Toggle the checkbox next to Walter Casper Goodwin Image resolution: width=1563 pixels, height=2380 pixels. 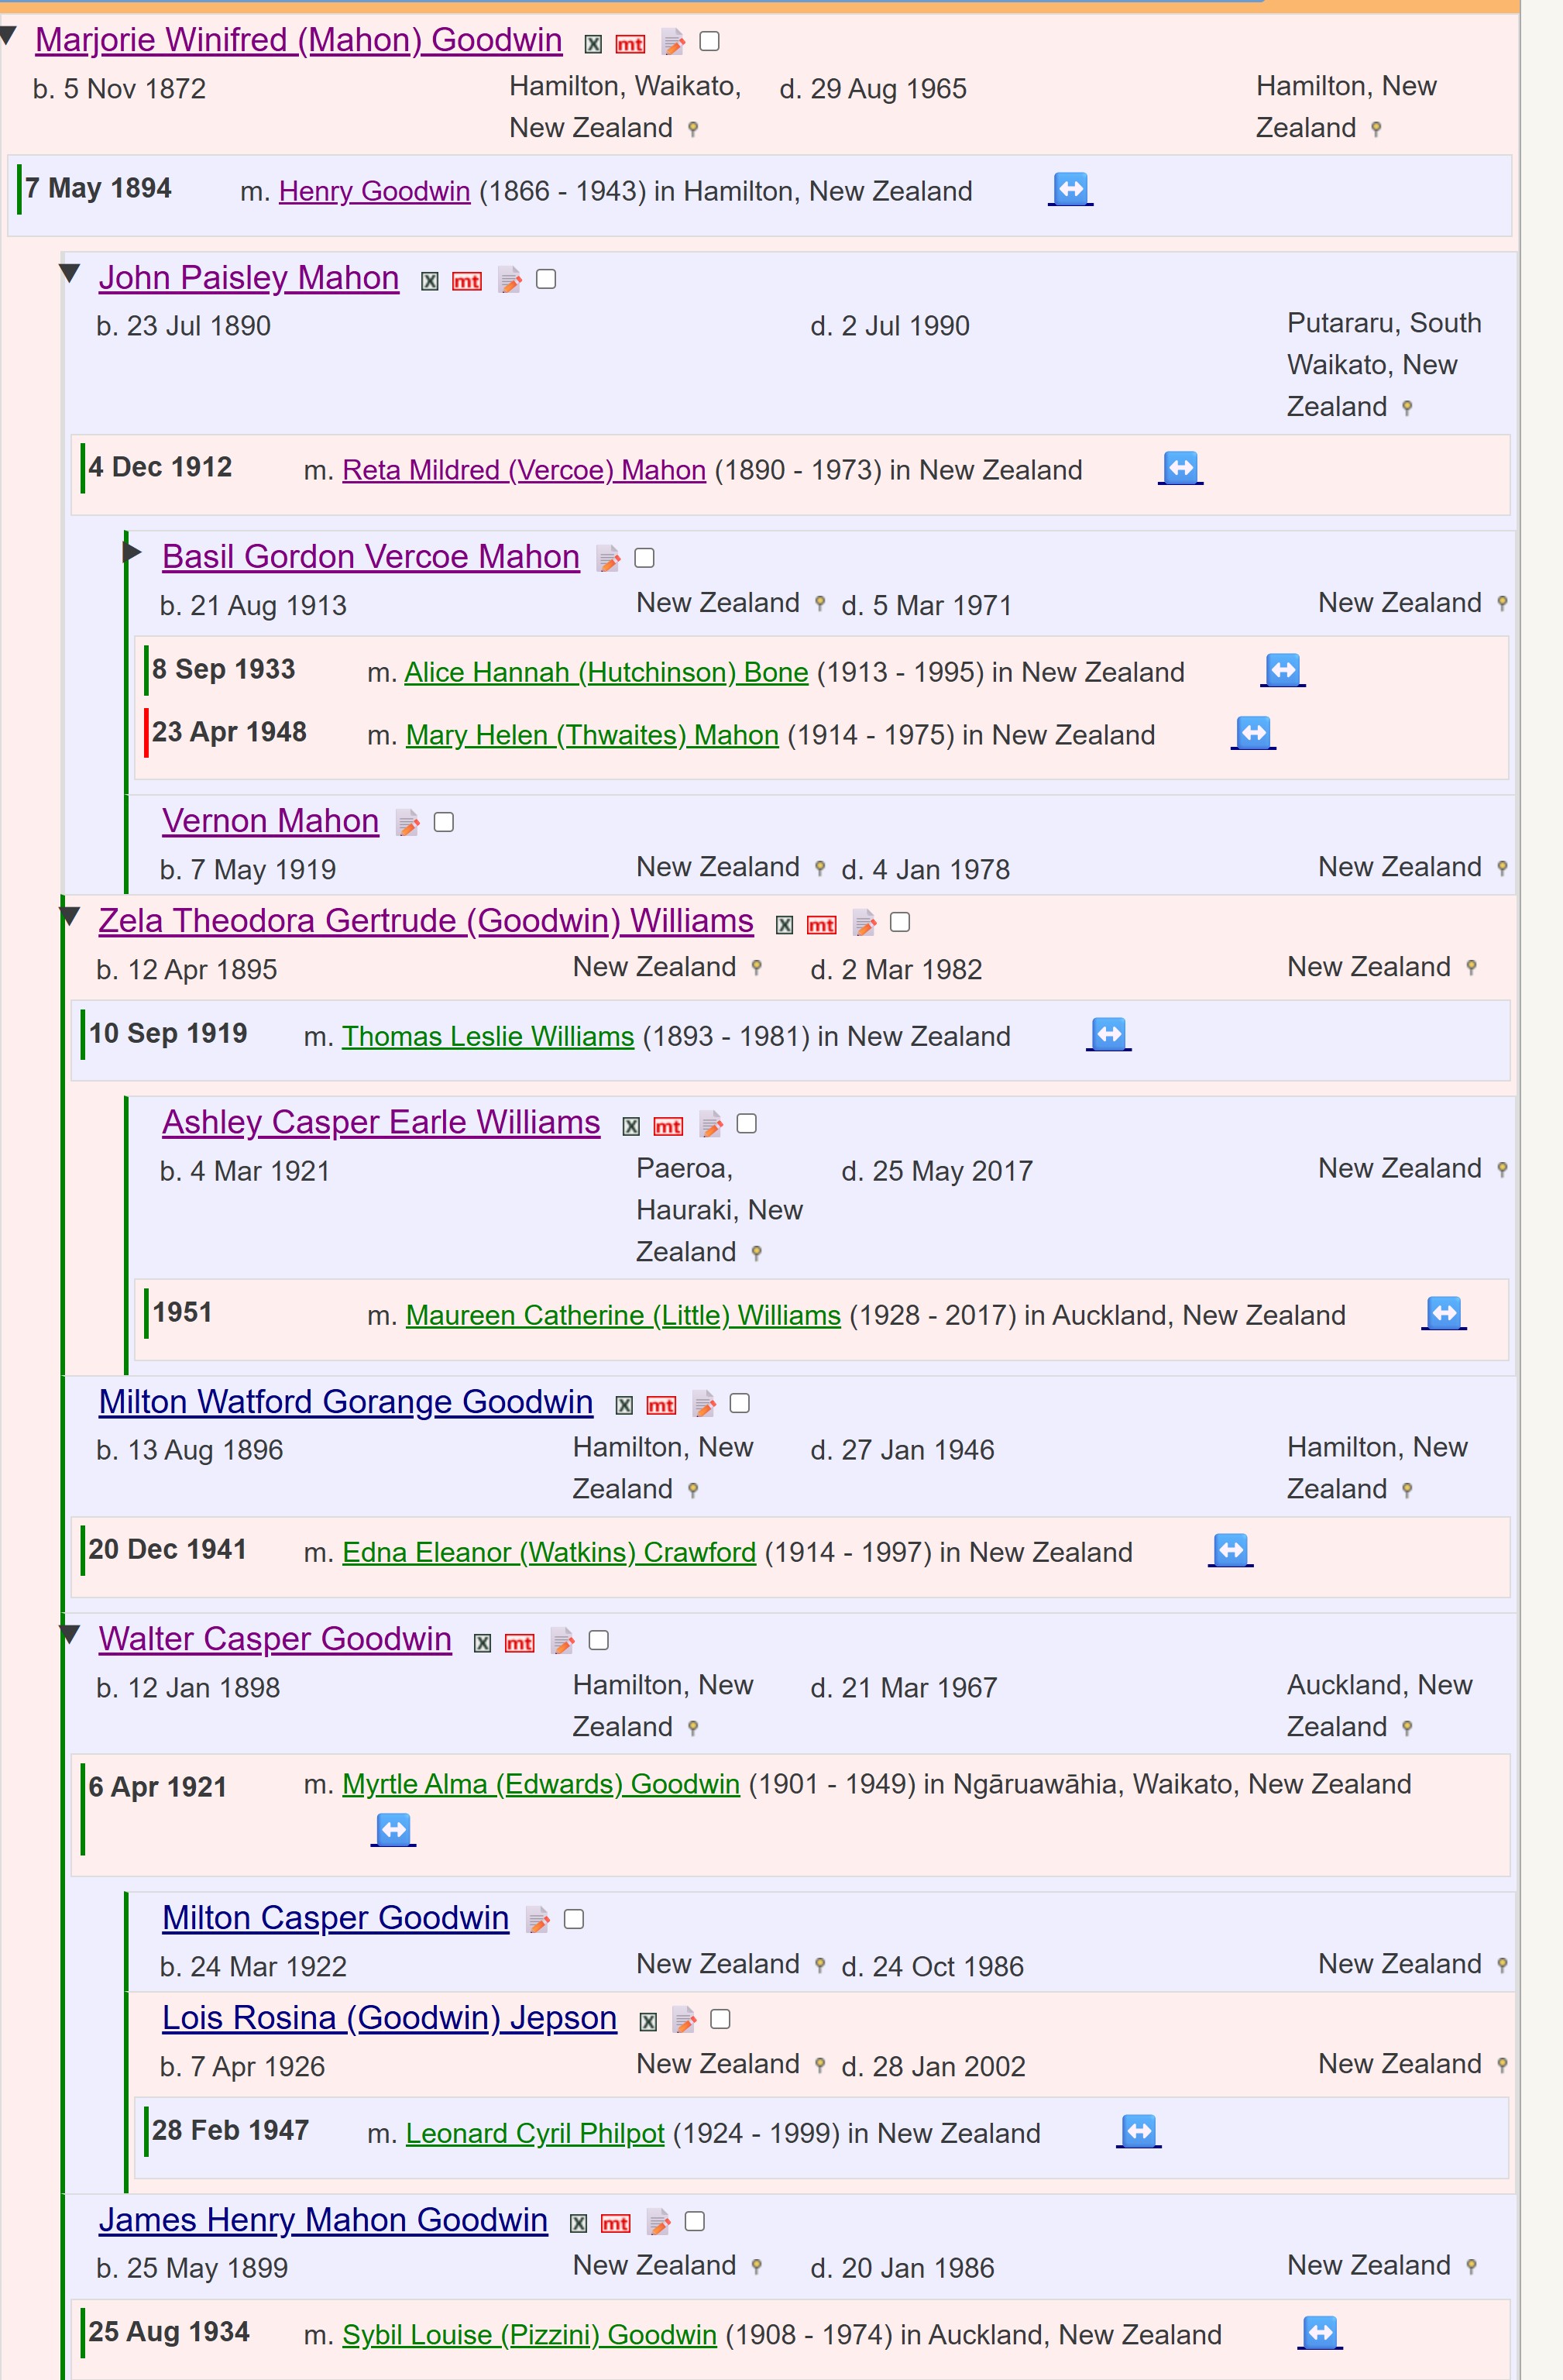coord(599,1640)
